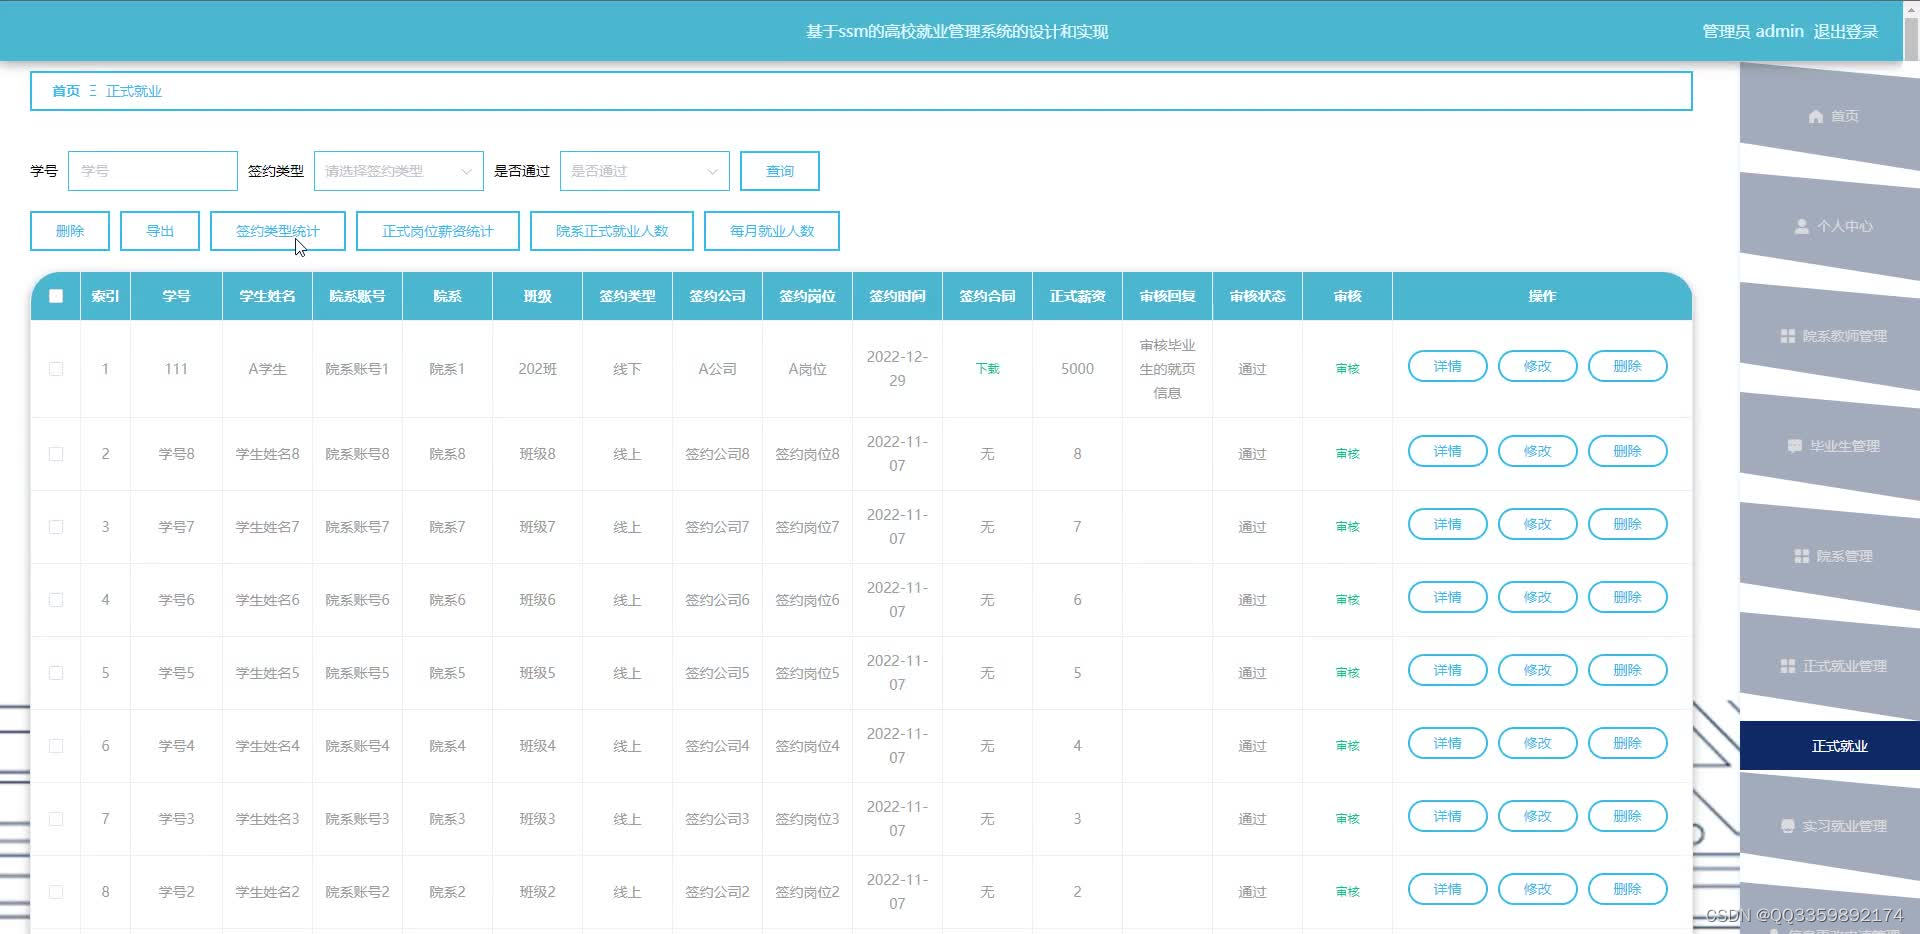
Task: Click 管理员 admin text in header
Action: pyautogui.click(x=1753, y=31)
